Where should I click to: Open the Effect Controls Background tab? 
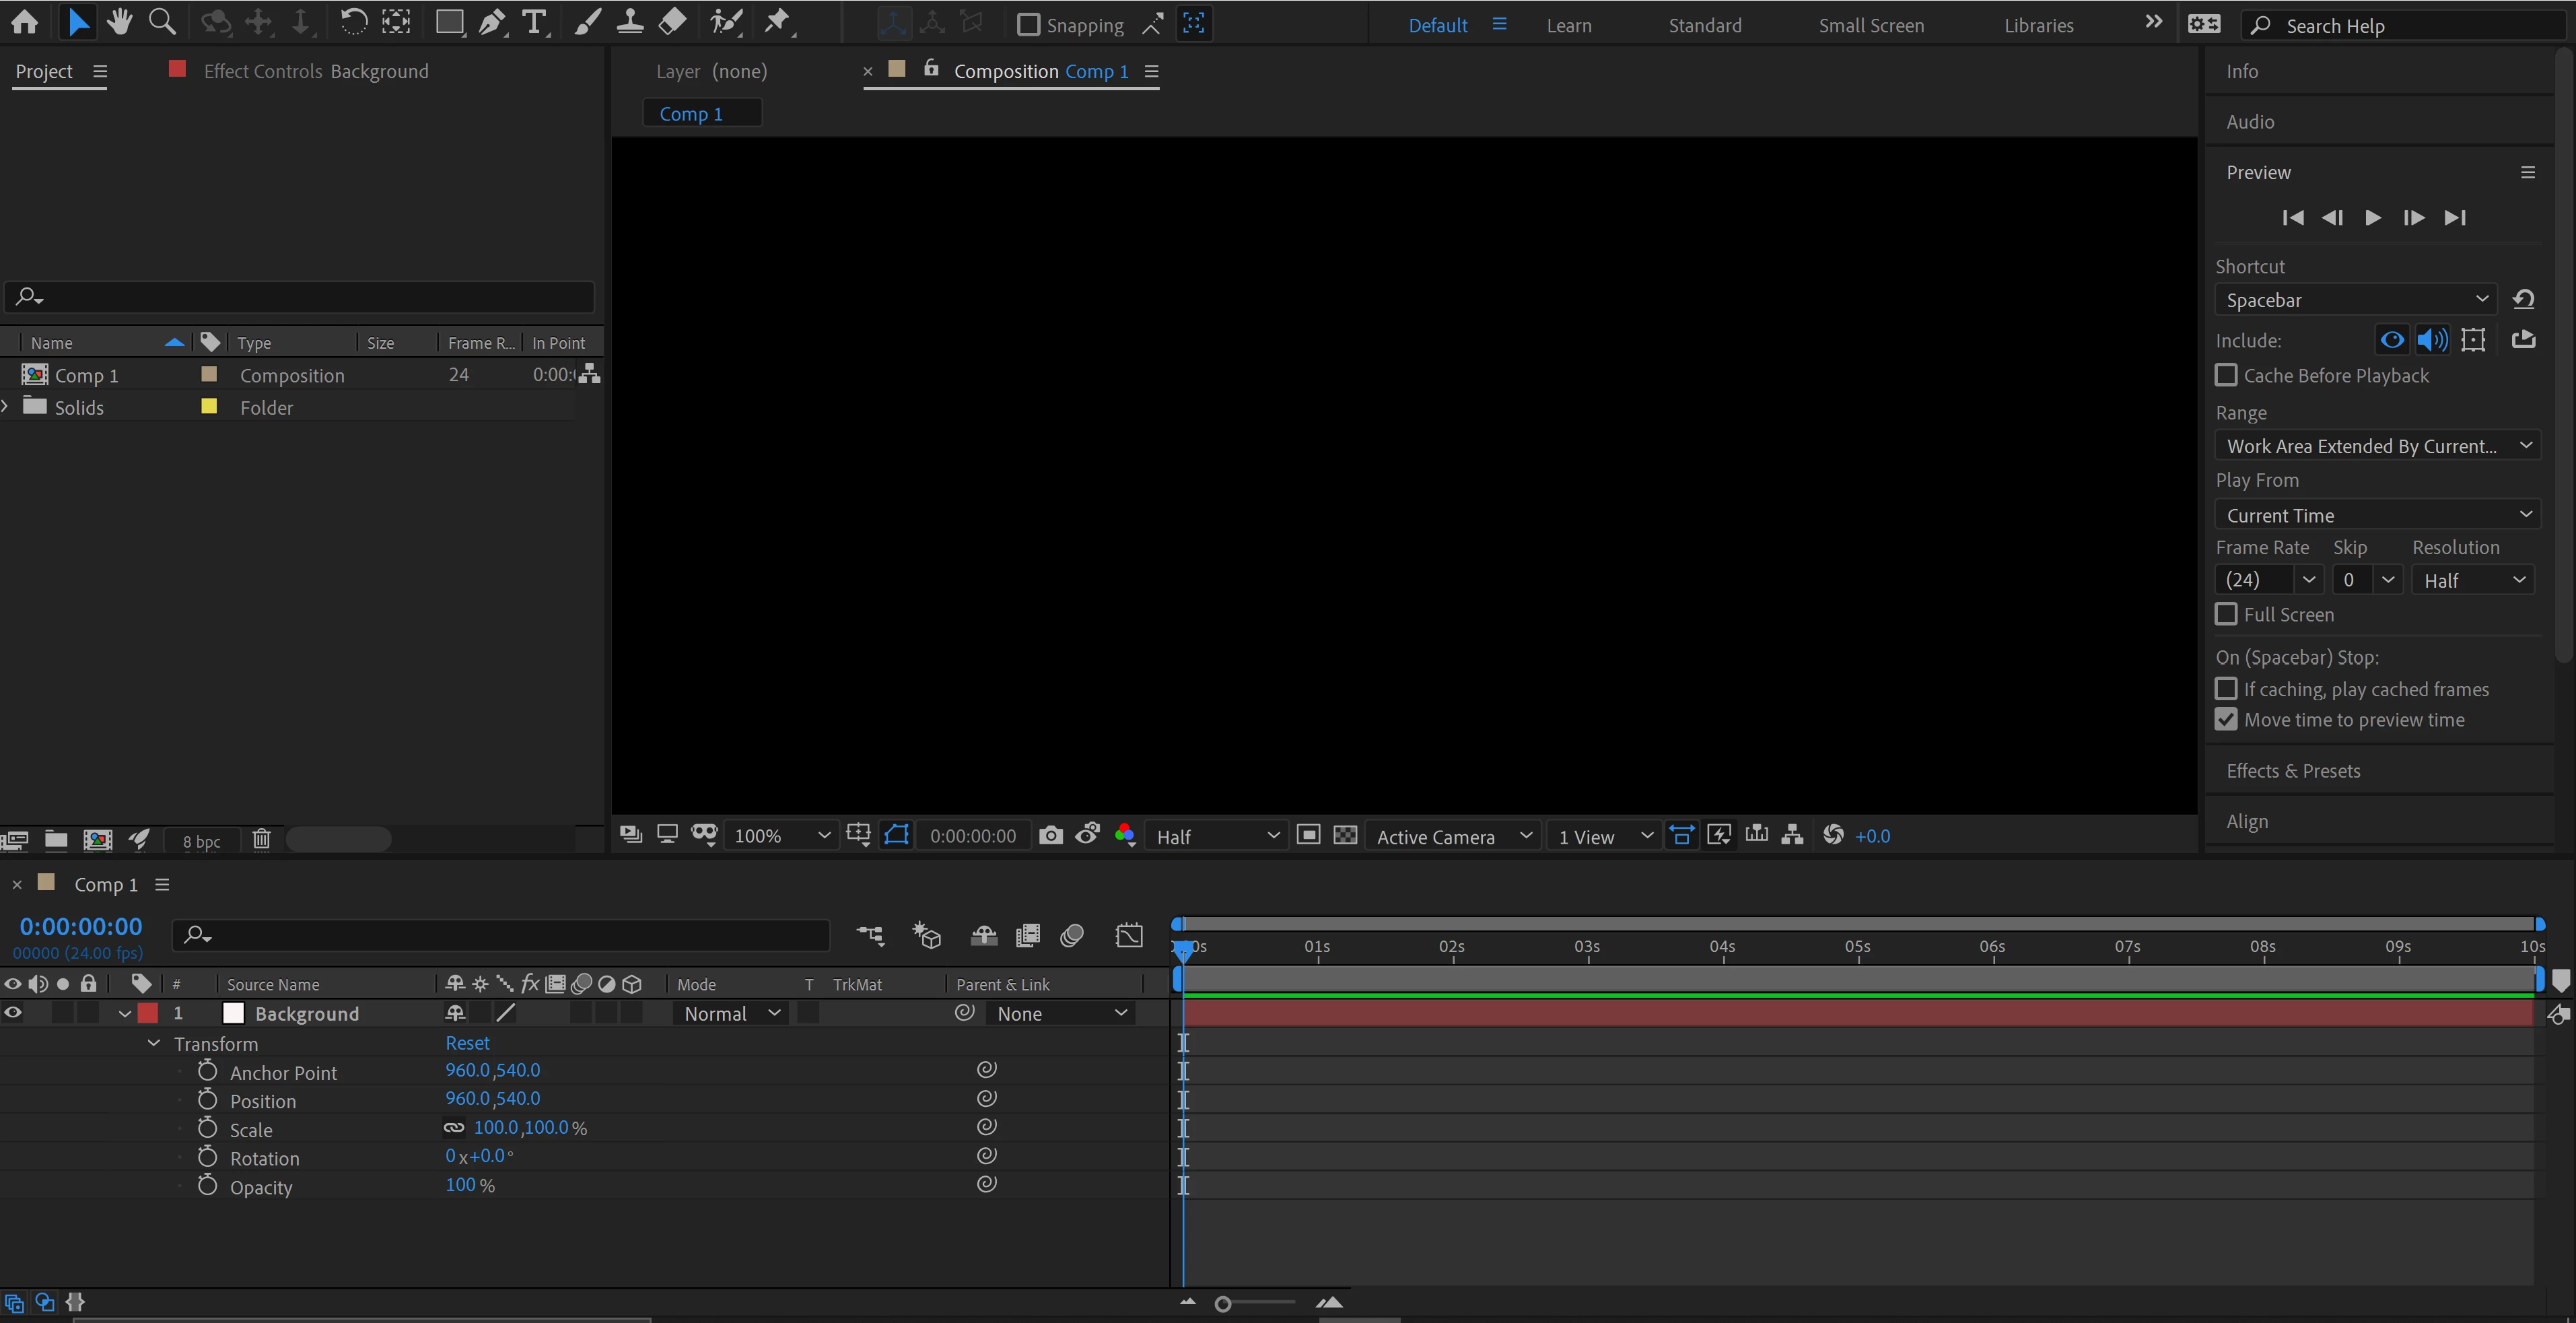point(315,71)
